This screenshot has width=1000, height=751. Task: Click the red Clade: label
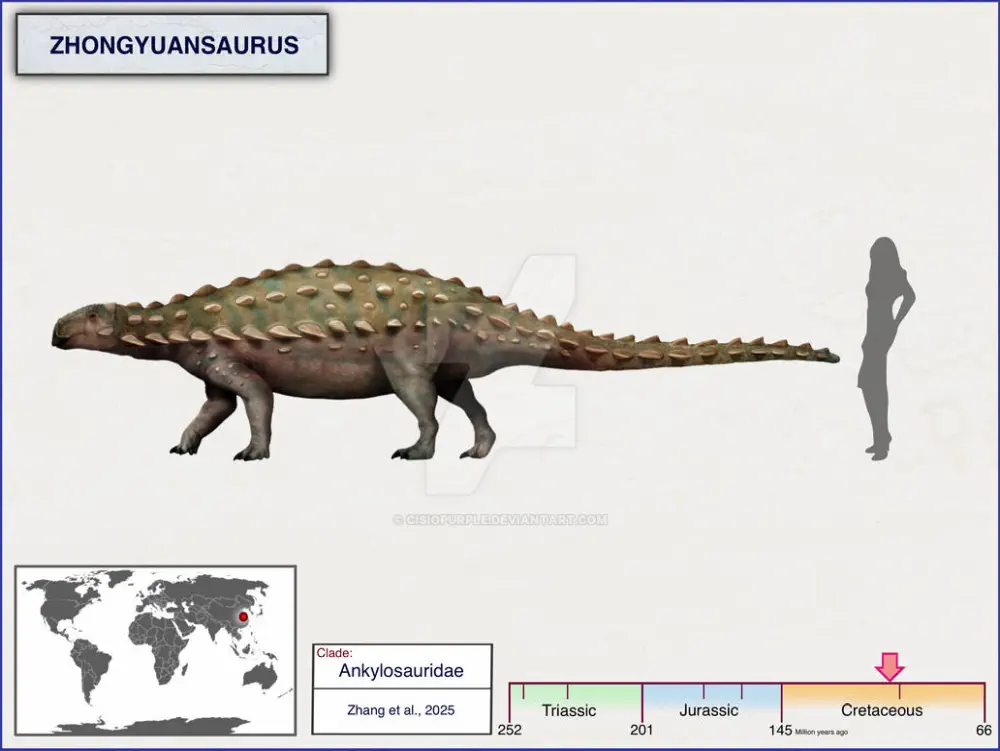click(334, 652)
